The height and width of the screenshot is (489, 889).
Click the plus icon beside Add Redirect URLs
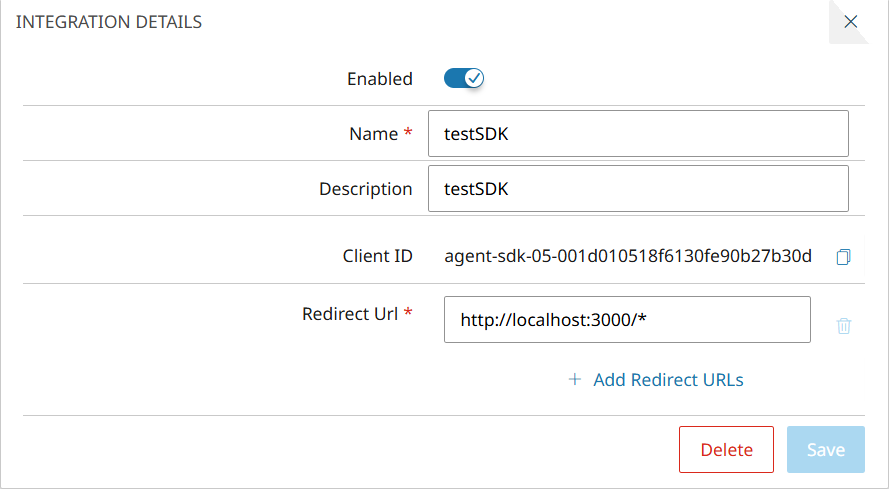tap(575, 380)
